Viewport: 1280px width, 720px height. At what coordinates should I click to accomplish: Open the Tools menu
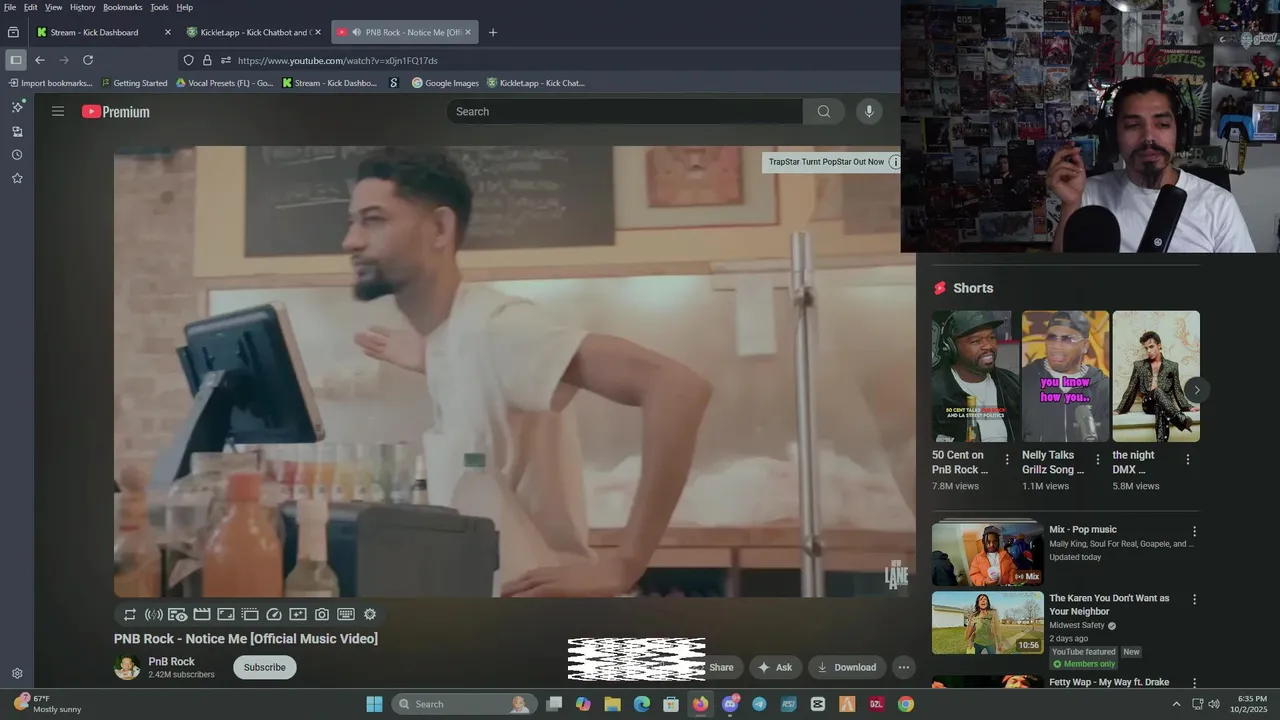[159, 7]
